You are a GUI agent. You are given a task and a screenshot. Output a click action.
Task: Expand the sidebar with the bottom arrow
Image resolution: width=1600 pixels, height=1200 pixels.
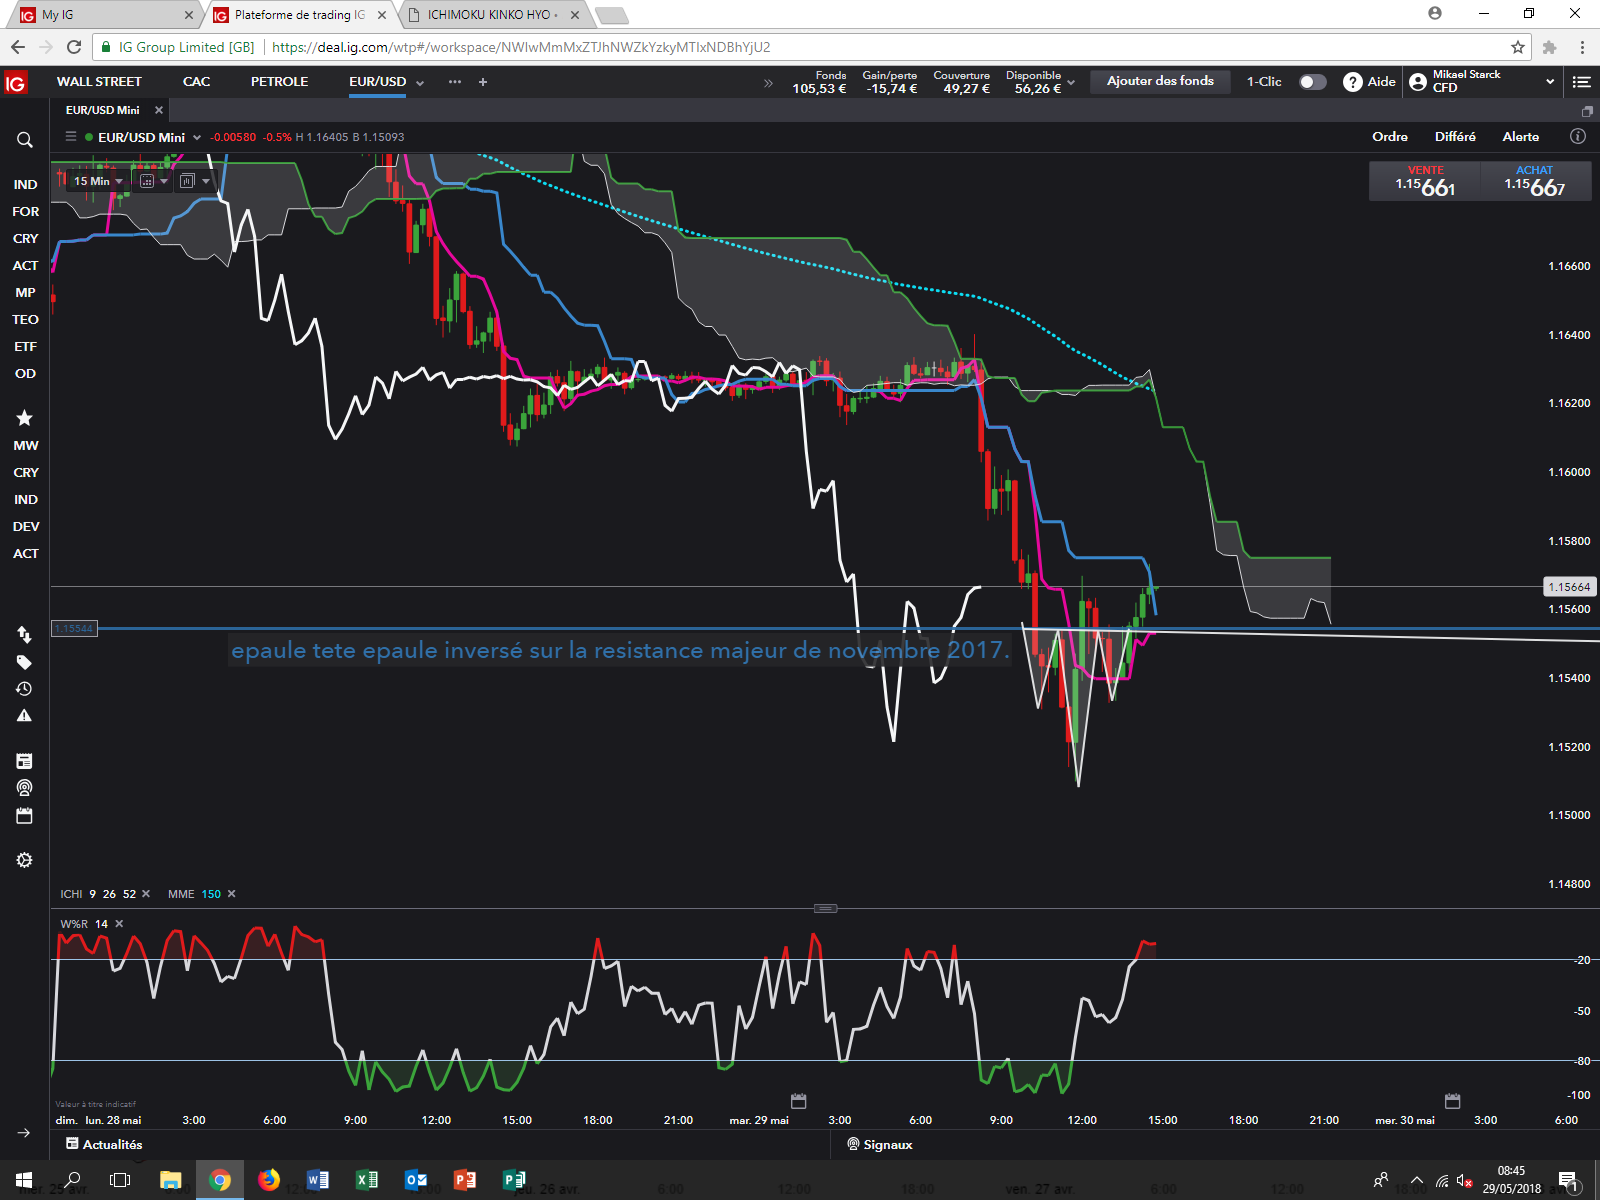pyautogui.click(x=24, y=1133)
